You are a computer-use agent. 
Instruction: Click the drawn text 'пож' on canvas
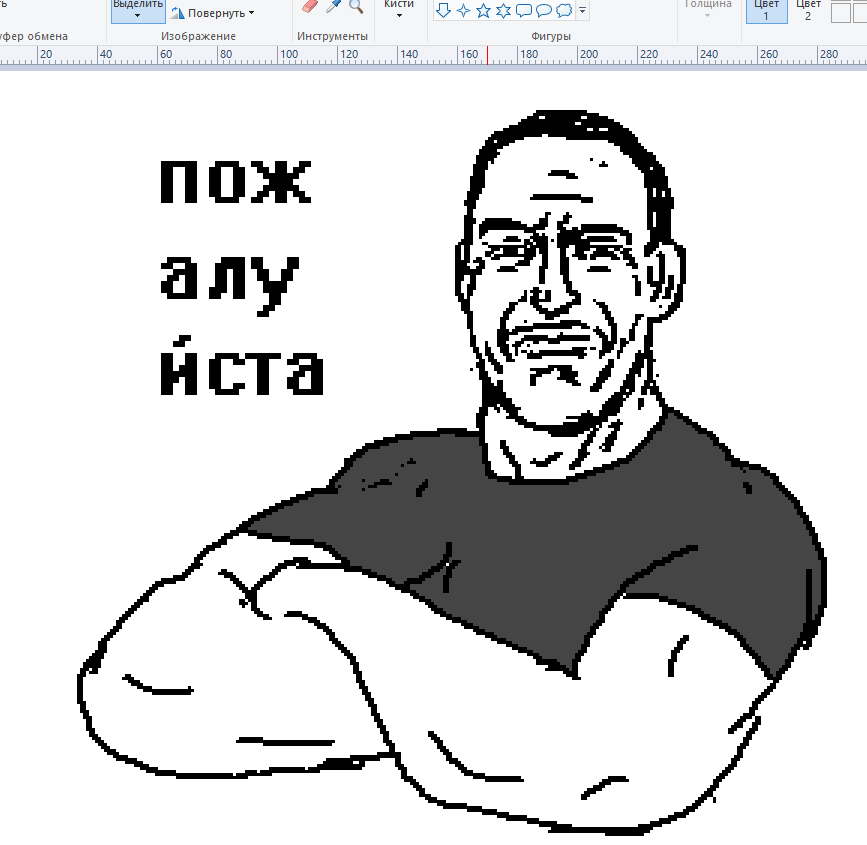coord(236,182)
